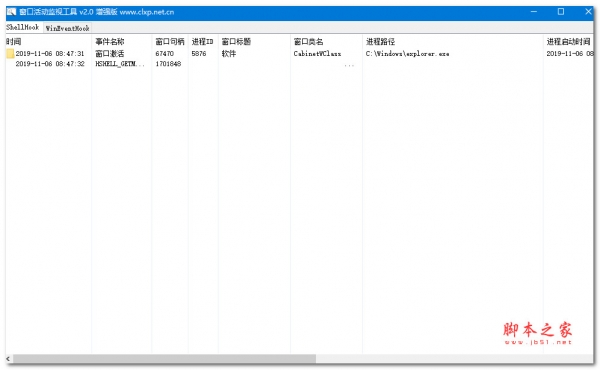
Task: Sort by 时间 column header
Action: tap(14, 41)
